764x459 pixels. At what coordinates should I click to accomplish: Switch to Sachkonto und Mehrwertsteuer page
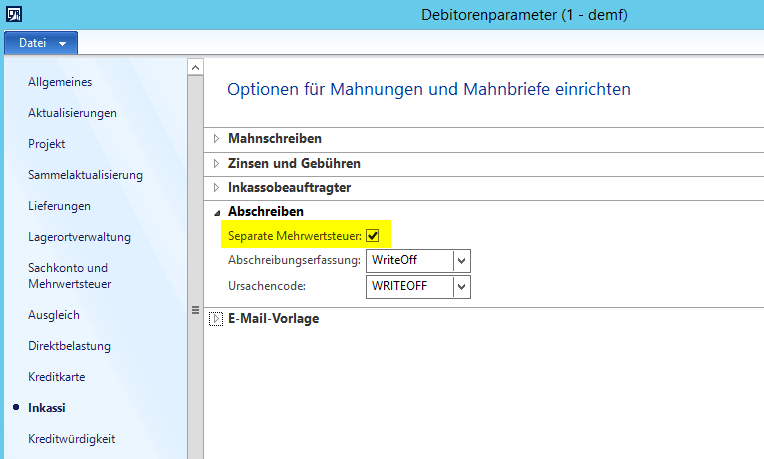69,276
